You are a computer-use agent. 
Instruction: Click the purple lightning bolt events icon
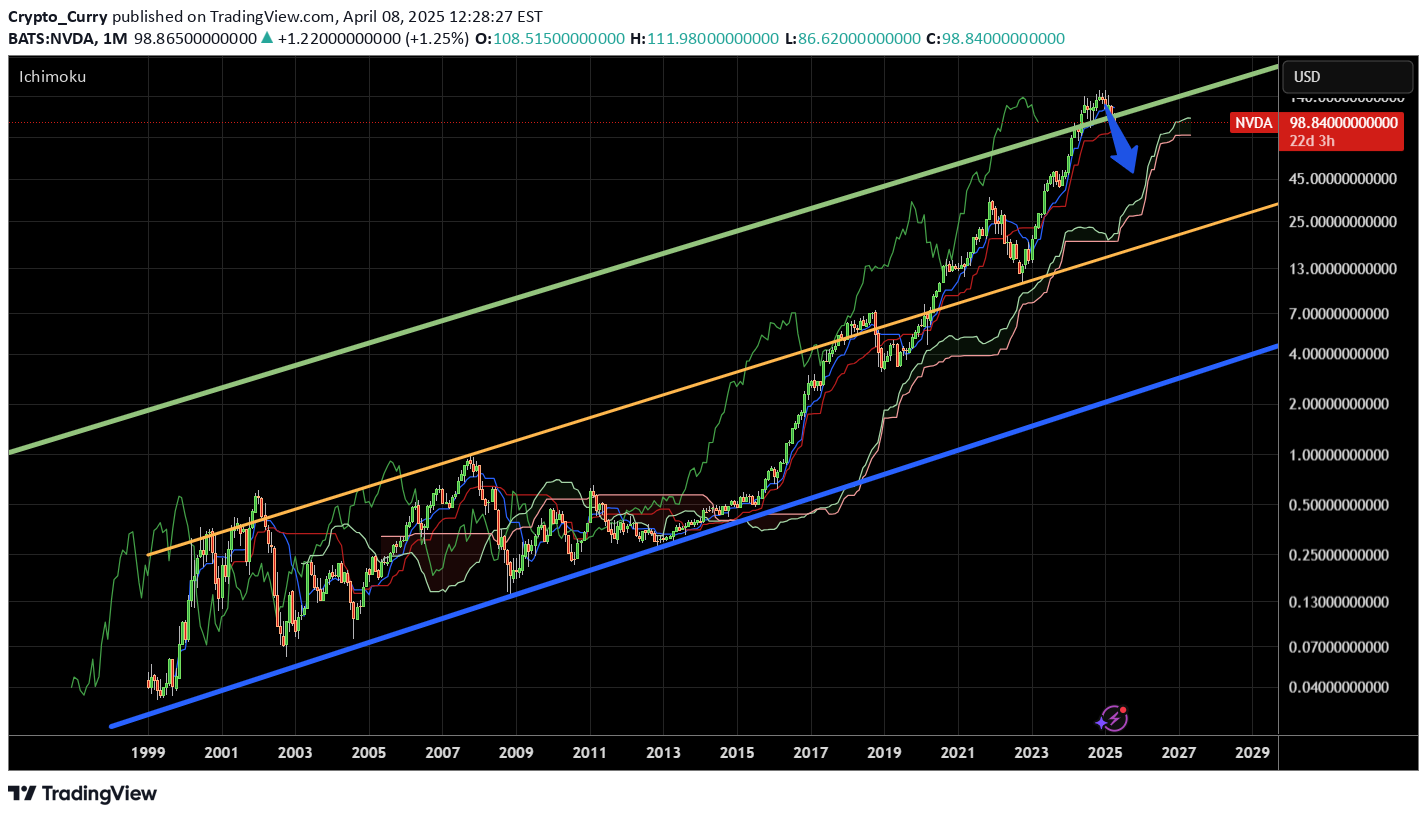(1111, 718)
